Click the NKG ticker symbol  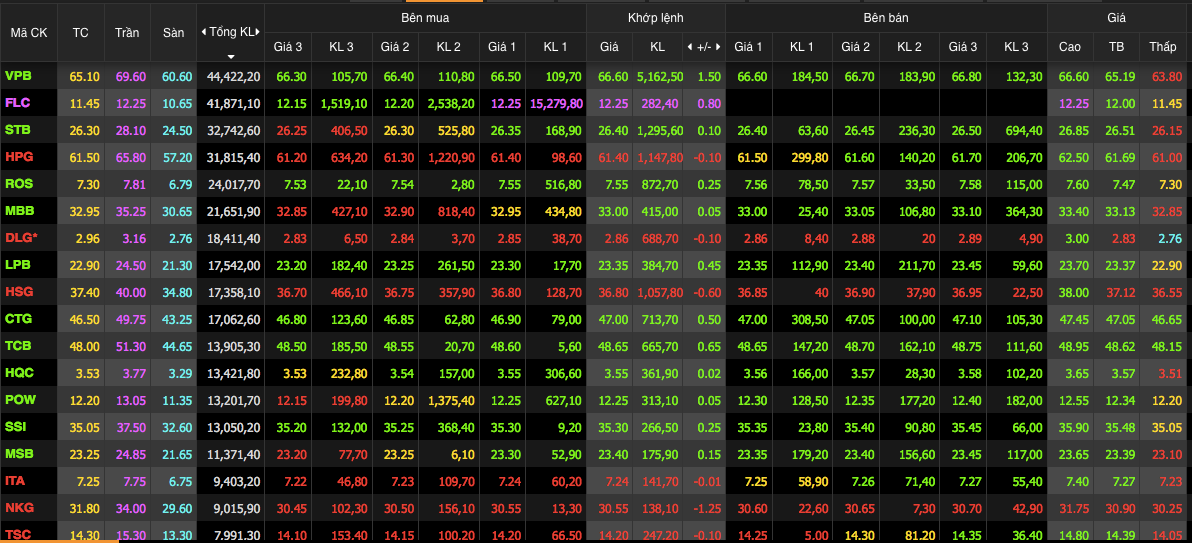[x=18, y=508]
